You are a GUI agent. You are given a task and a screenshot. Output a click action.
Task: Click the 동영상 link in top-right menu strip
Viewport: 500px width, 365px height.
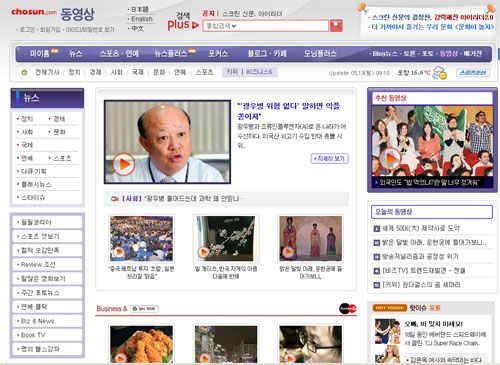tap(448, 54)
